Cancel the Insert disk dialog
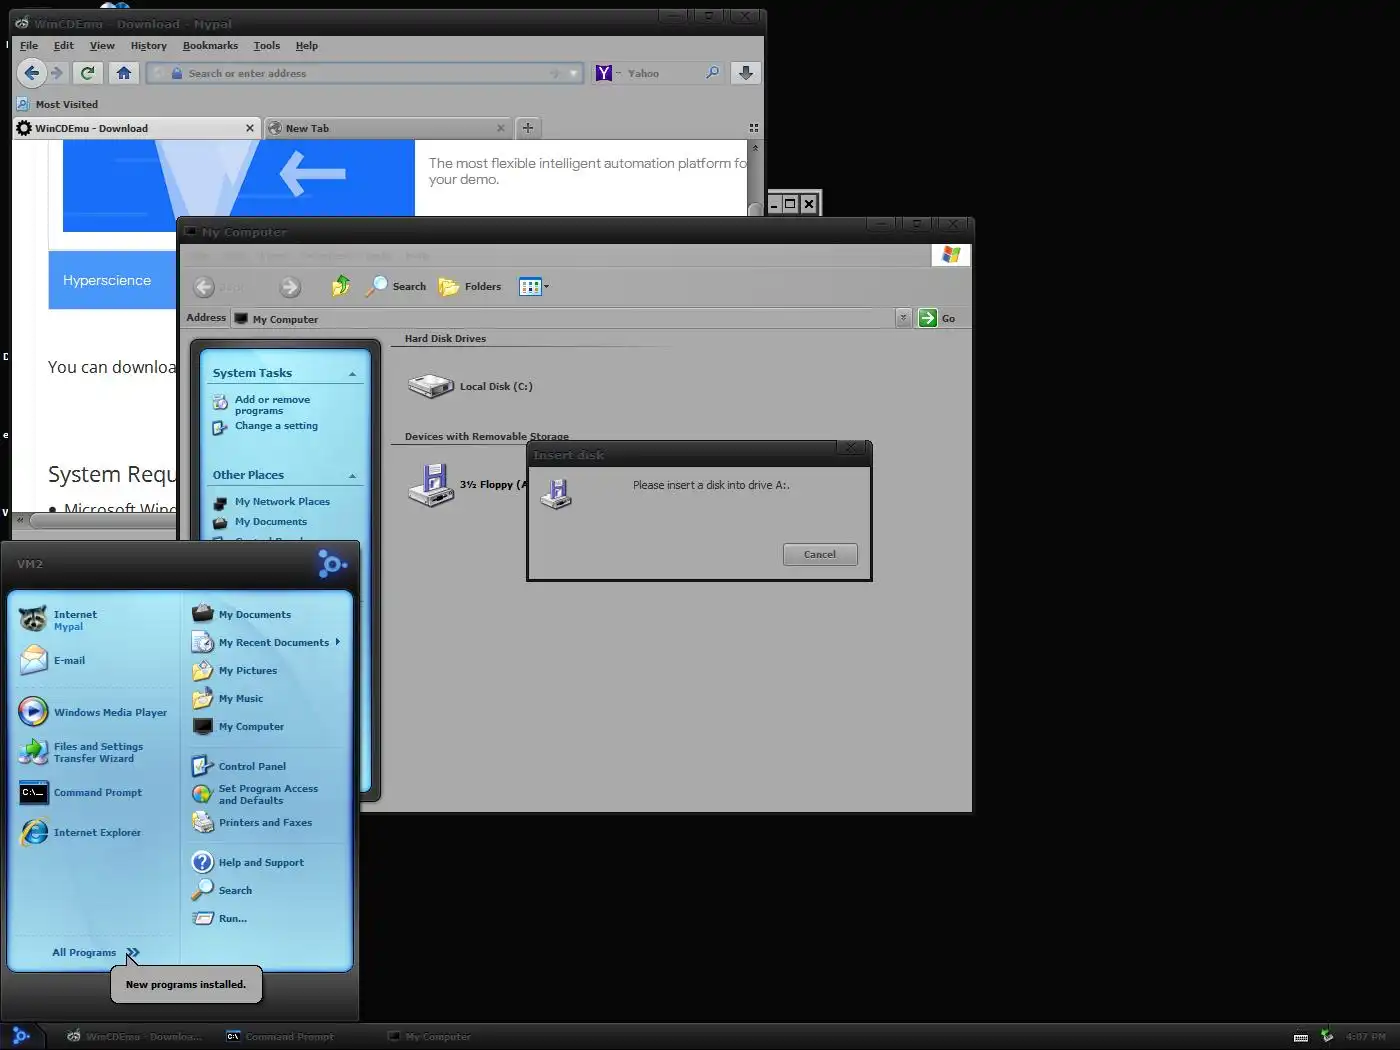This screenshot has width=1400, height=1050. [x=819, y=554]
